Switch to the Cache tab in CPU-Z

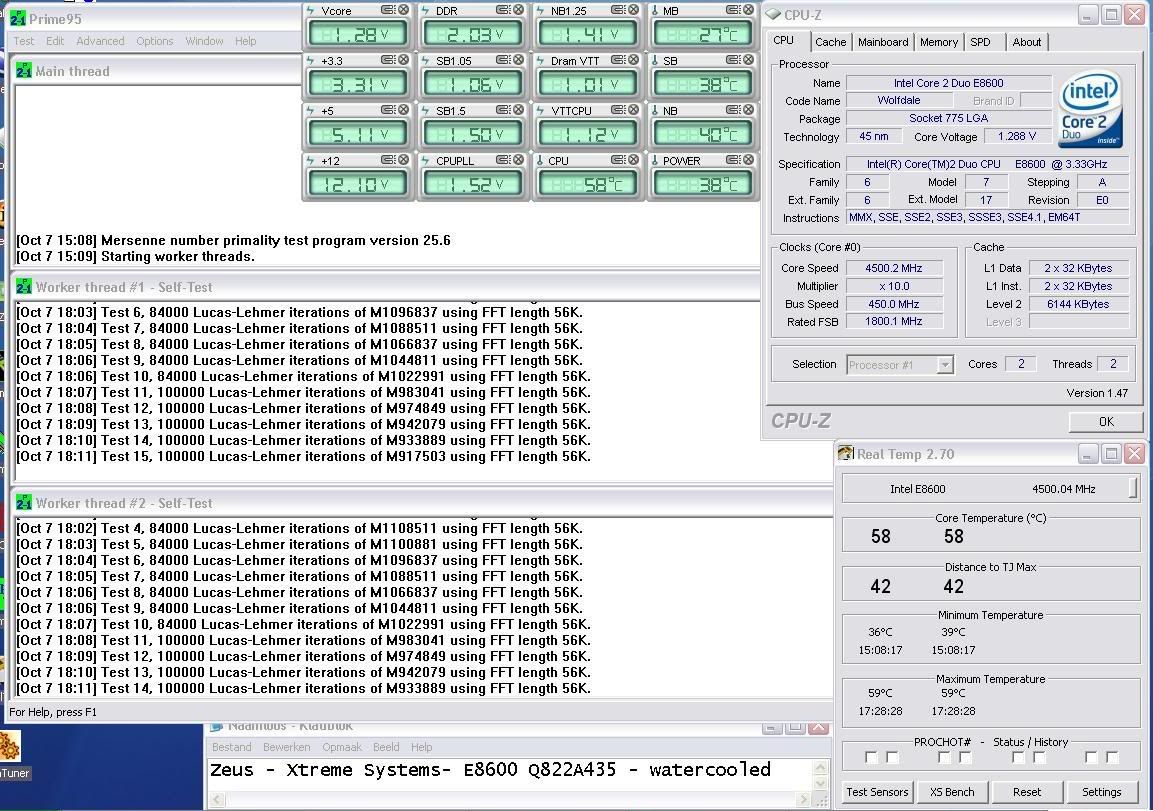click(x=831, y=42)
